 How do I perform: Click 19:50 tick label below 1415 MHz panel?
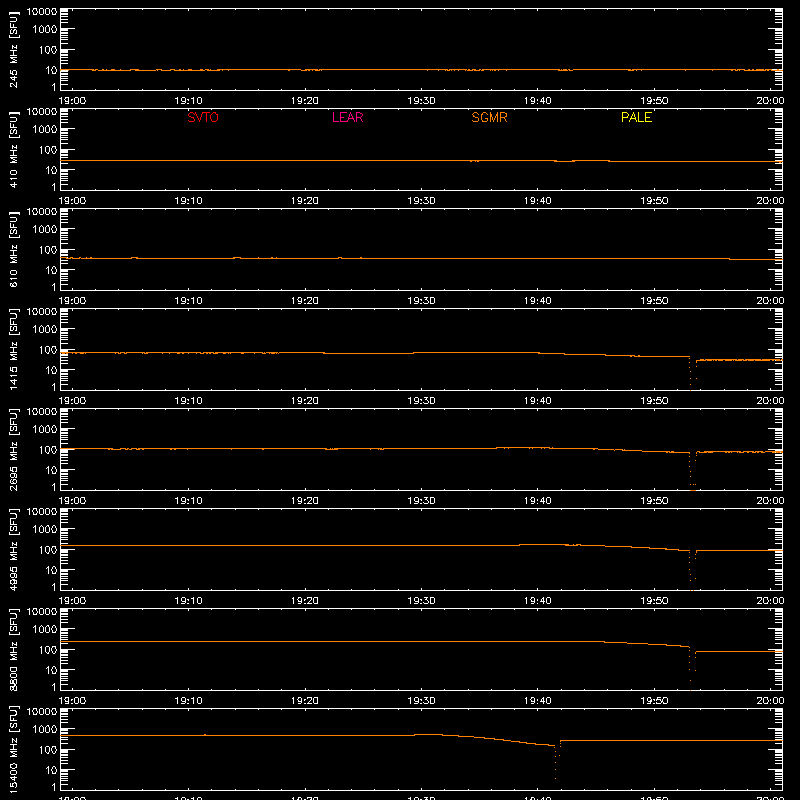click(x=654, y=401)
